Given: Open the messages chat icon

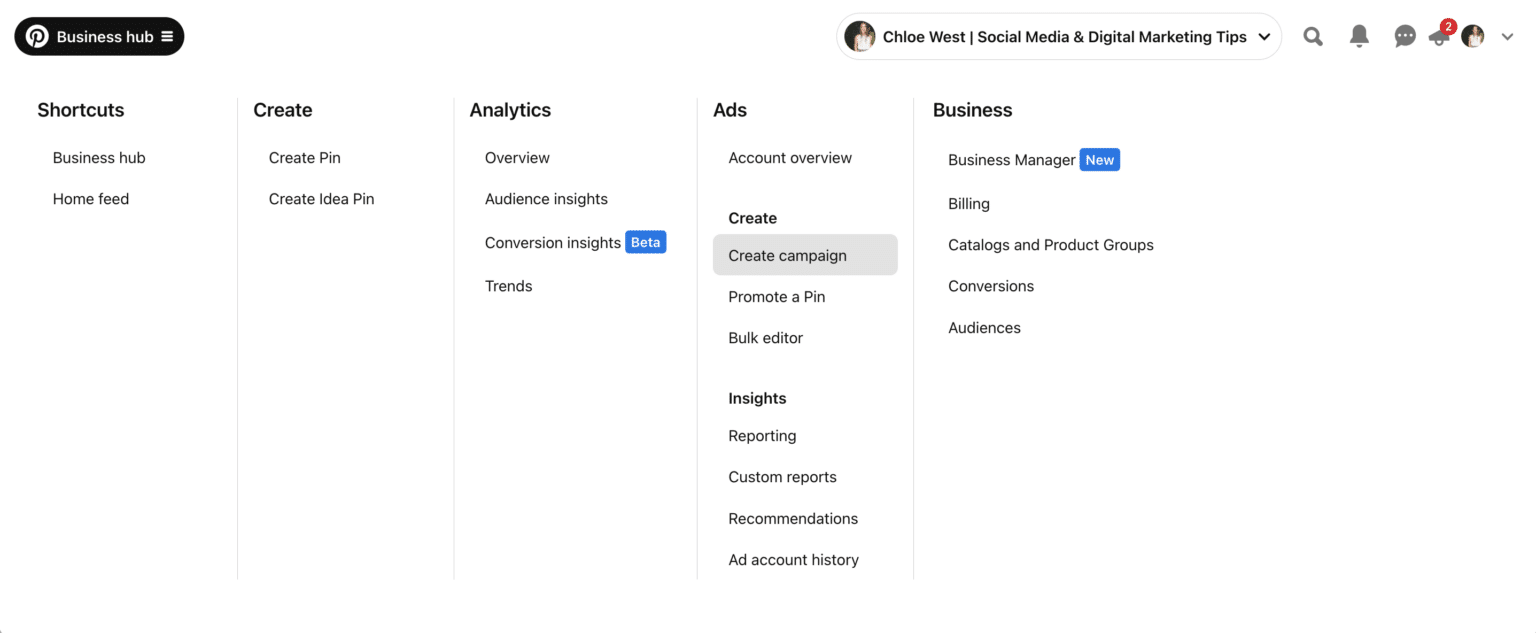Looking at the screenshot, I should click(x=1405, y=36).
